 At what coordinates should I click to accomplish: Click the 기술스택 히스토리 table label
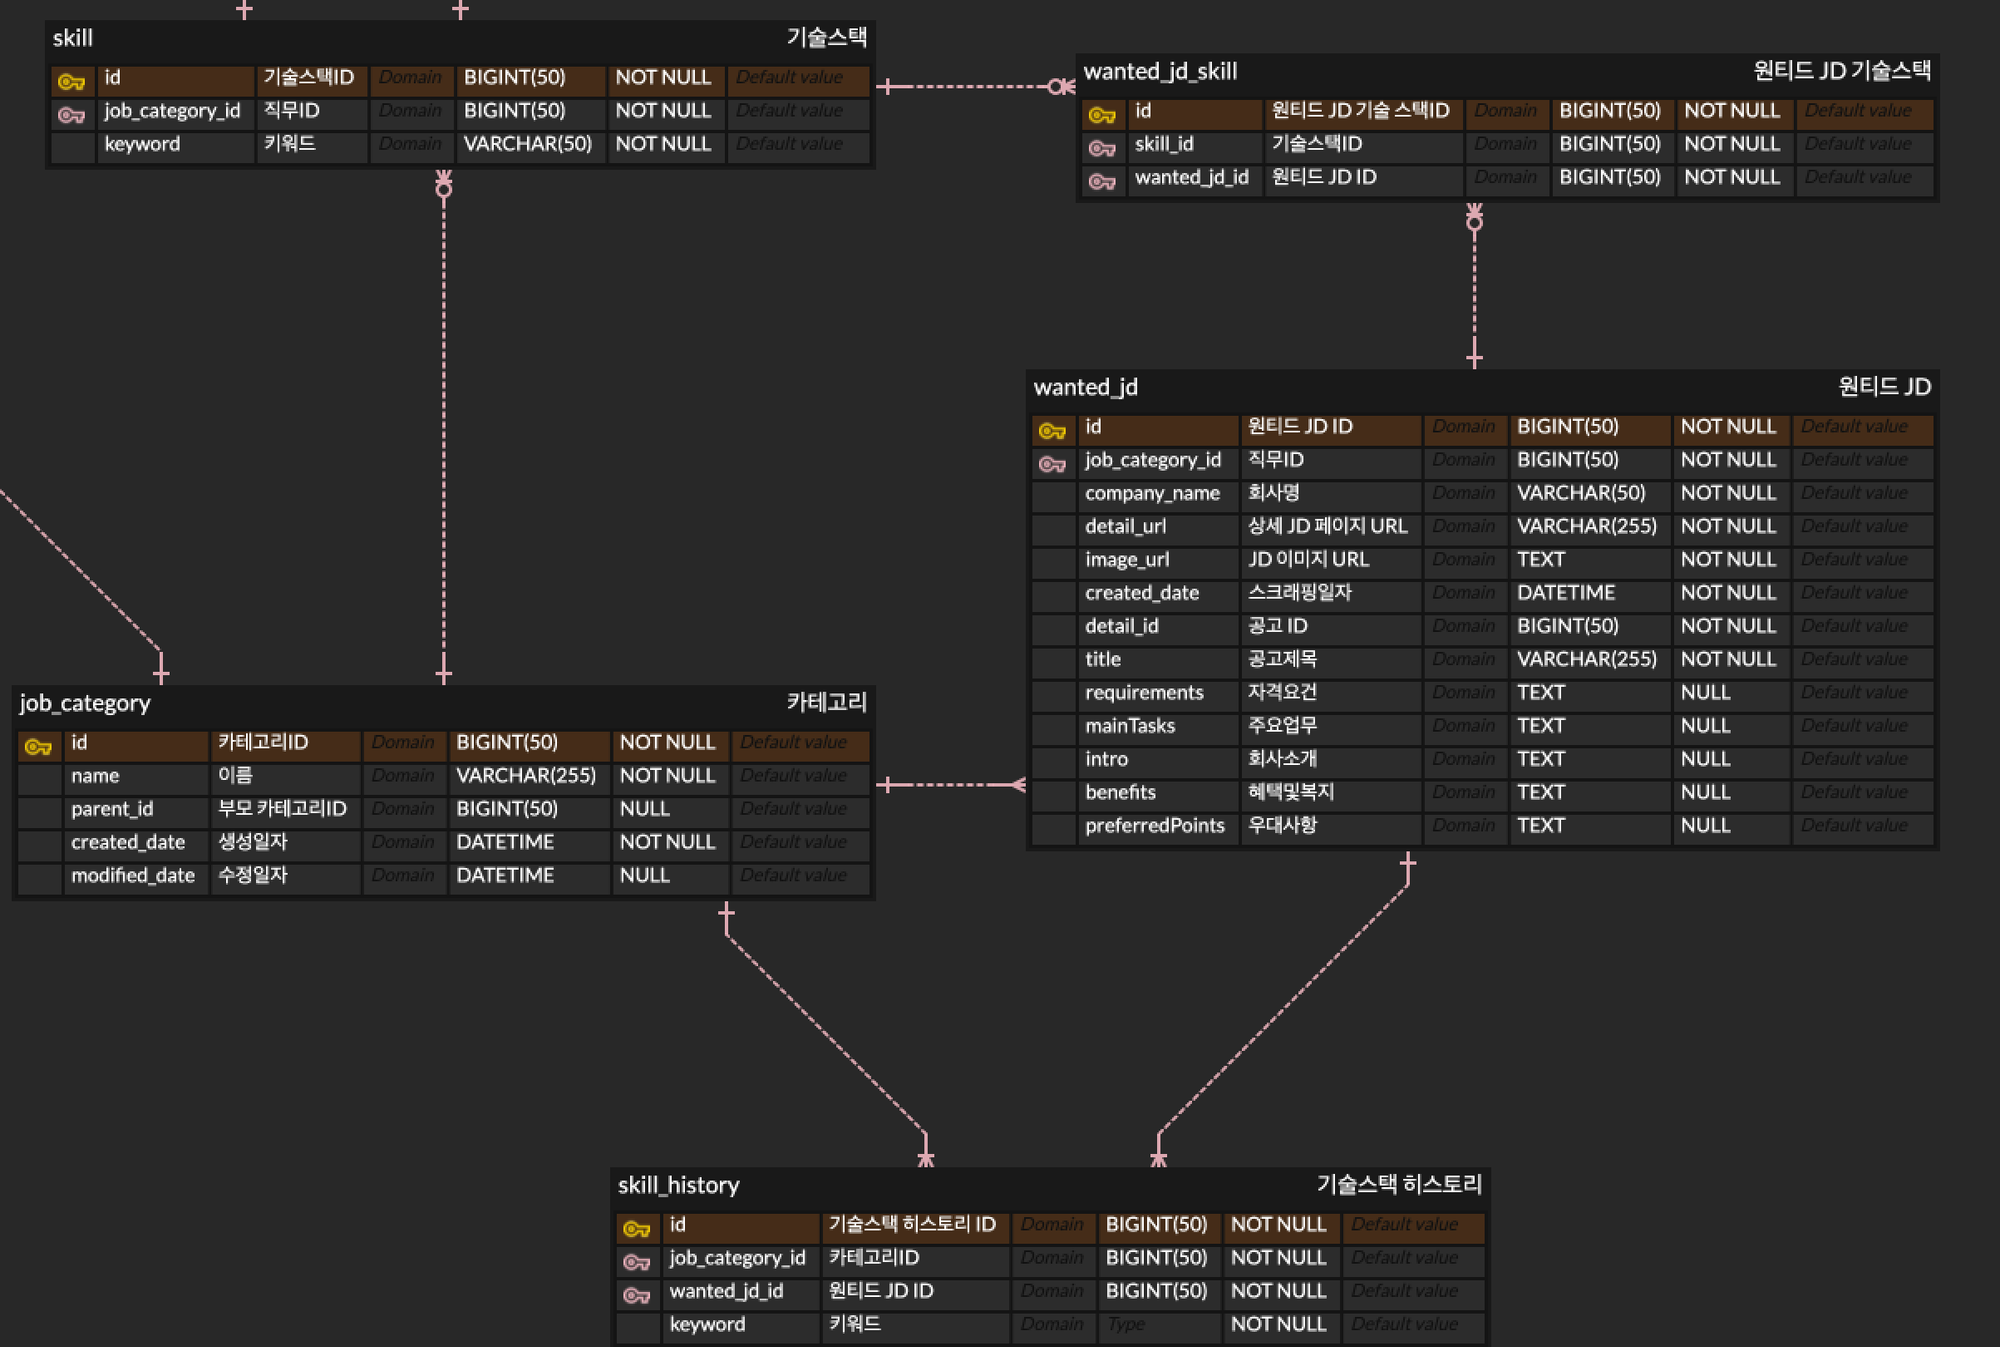(1399, 1185)
